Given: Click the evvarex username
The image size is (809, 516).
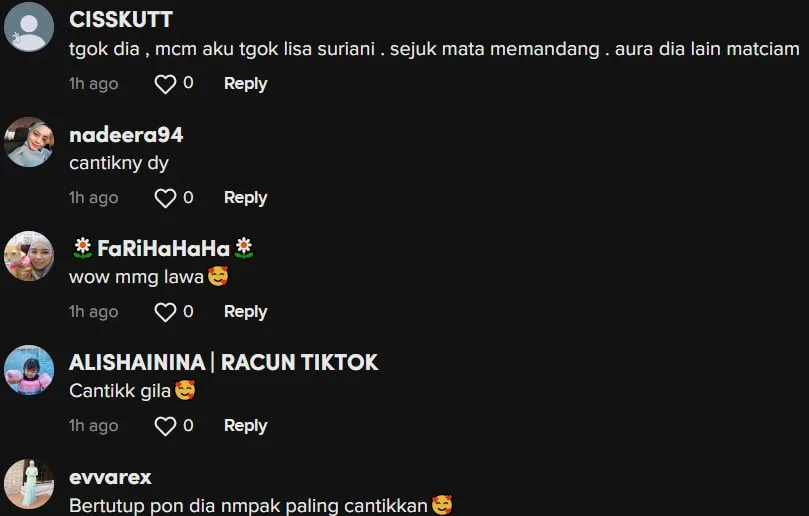Looking at the screenshot, I should 110,477.
